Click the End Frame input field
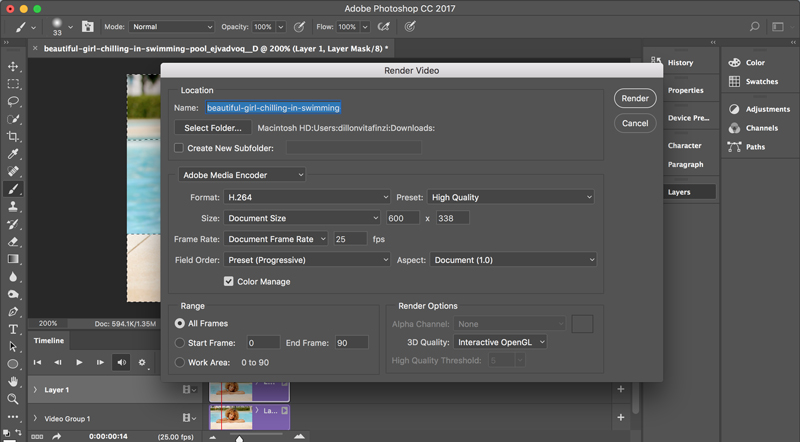This screenshot has width=800, height=442. pyautogui.click(x=352, y=343)
